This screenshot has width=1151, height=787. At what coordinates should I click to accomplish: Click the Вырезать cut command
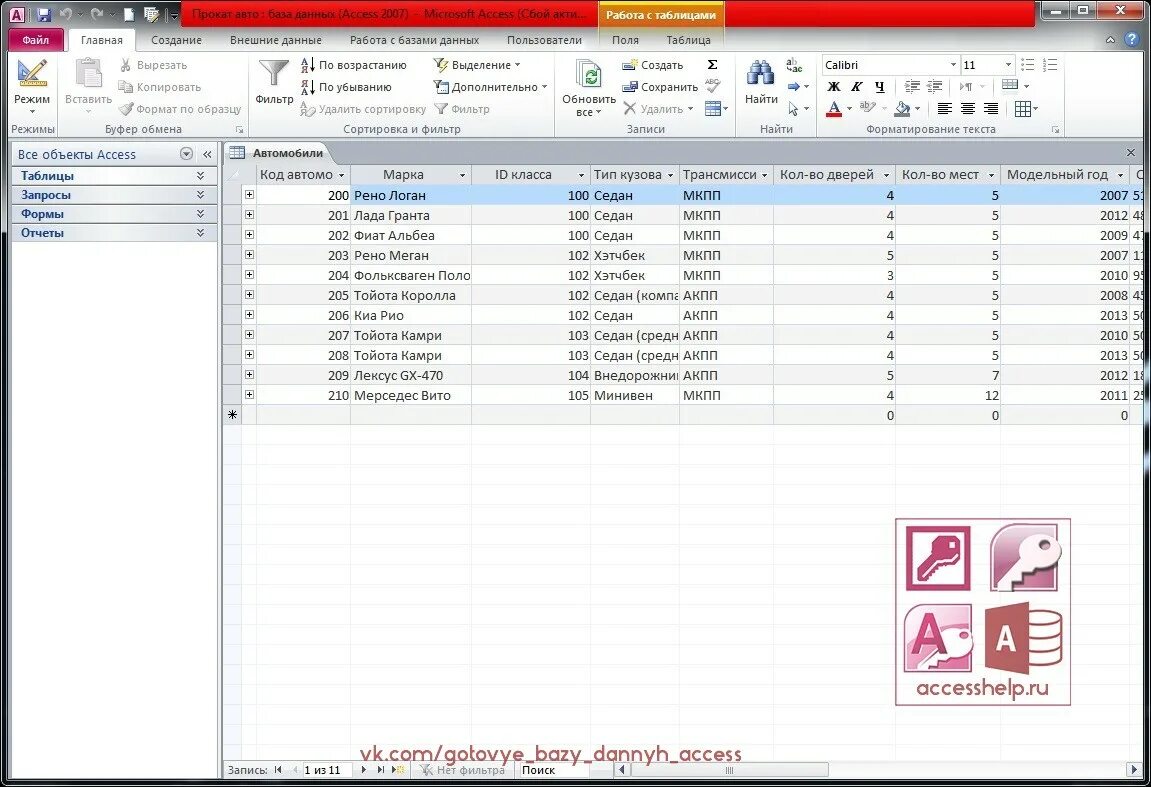153,65
